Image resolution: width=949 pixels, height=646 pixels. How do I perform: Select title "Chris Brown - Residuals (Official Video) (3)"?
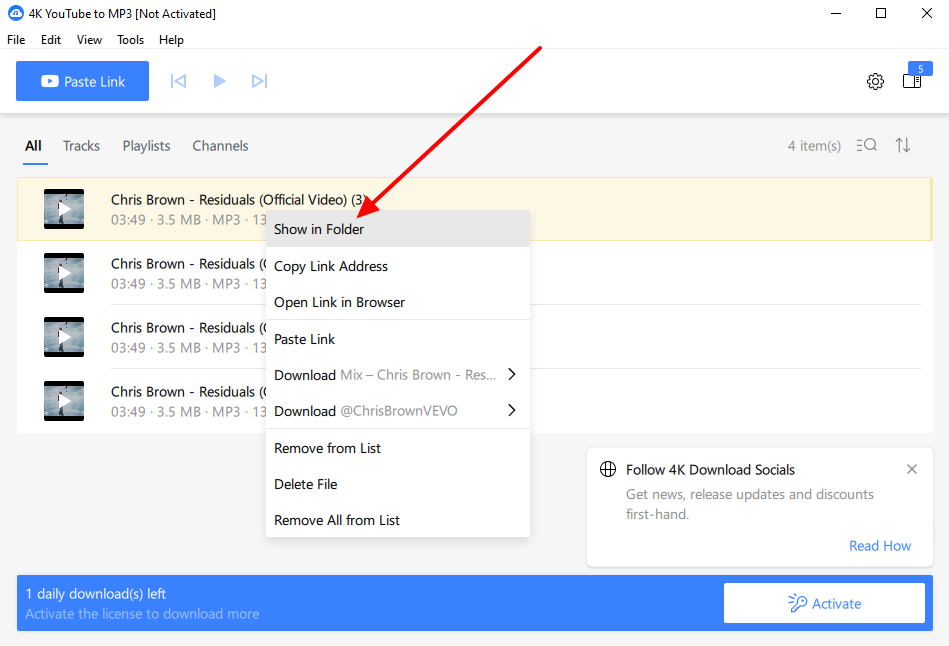(238, 200)
